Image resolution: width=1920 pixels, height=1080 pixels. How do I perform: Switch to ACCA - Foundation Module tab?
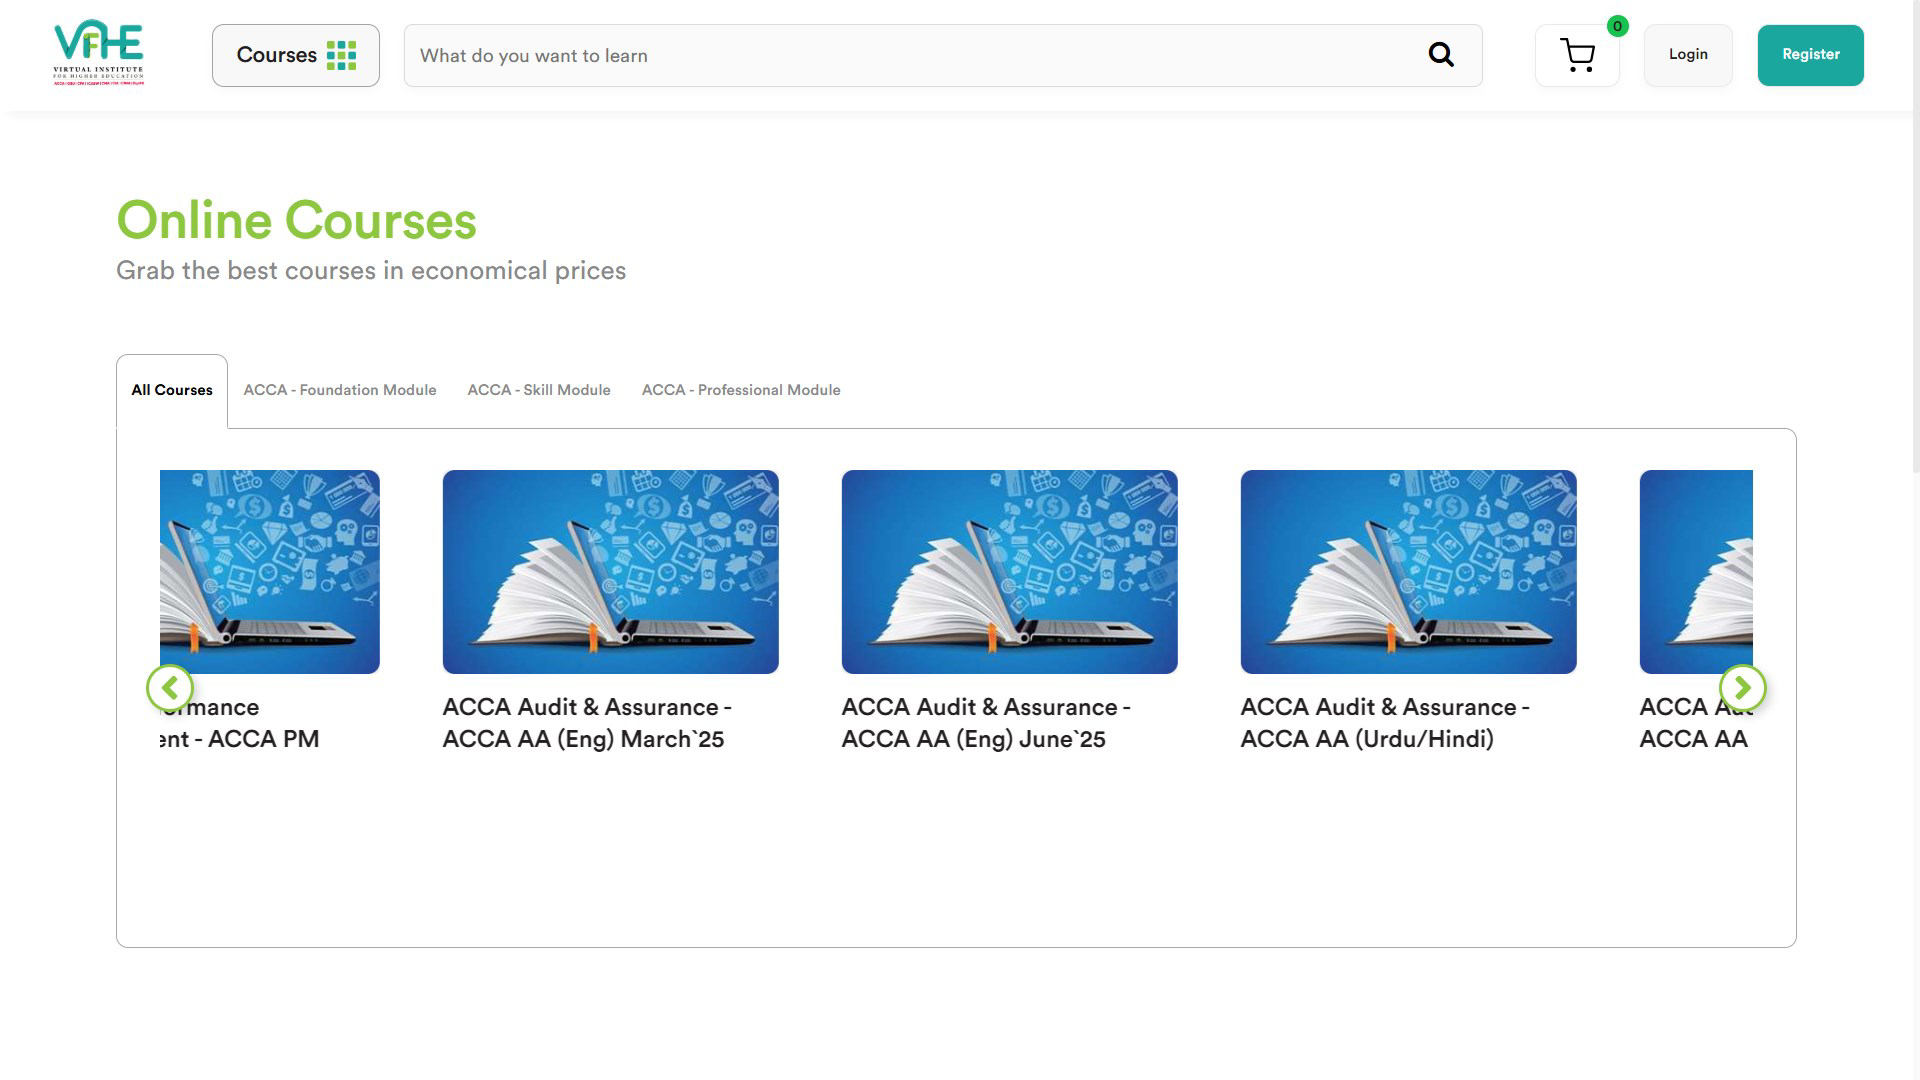[340, 390]
